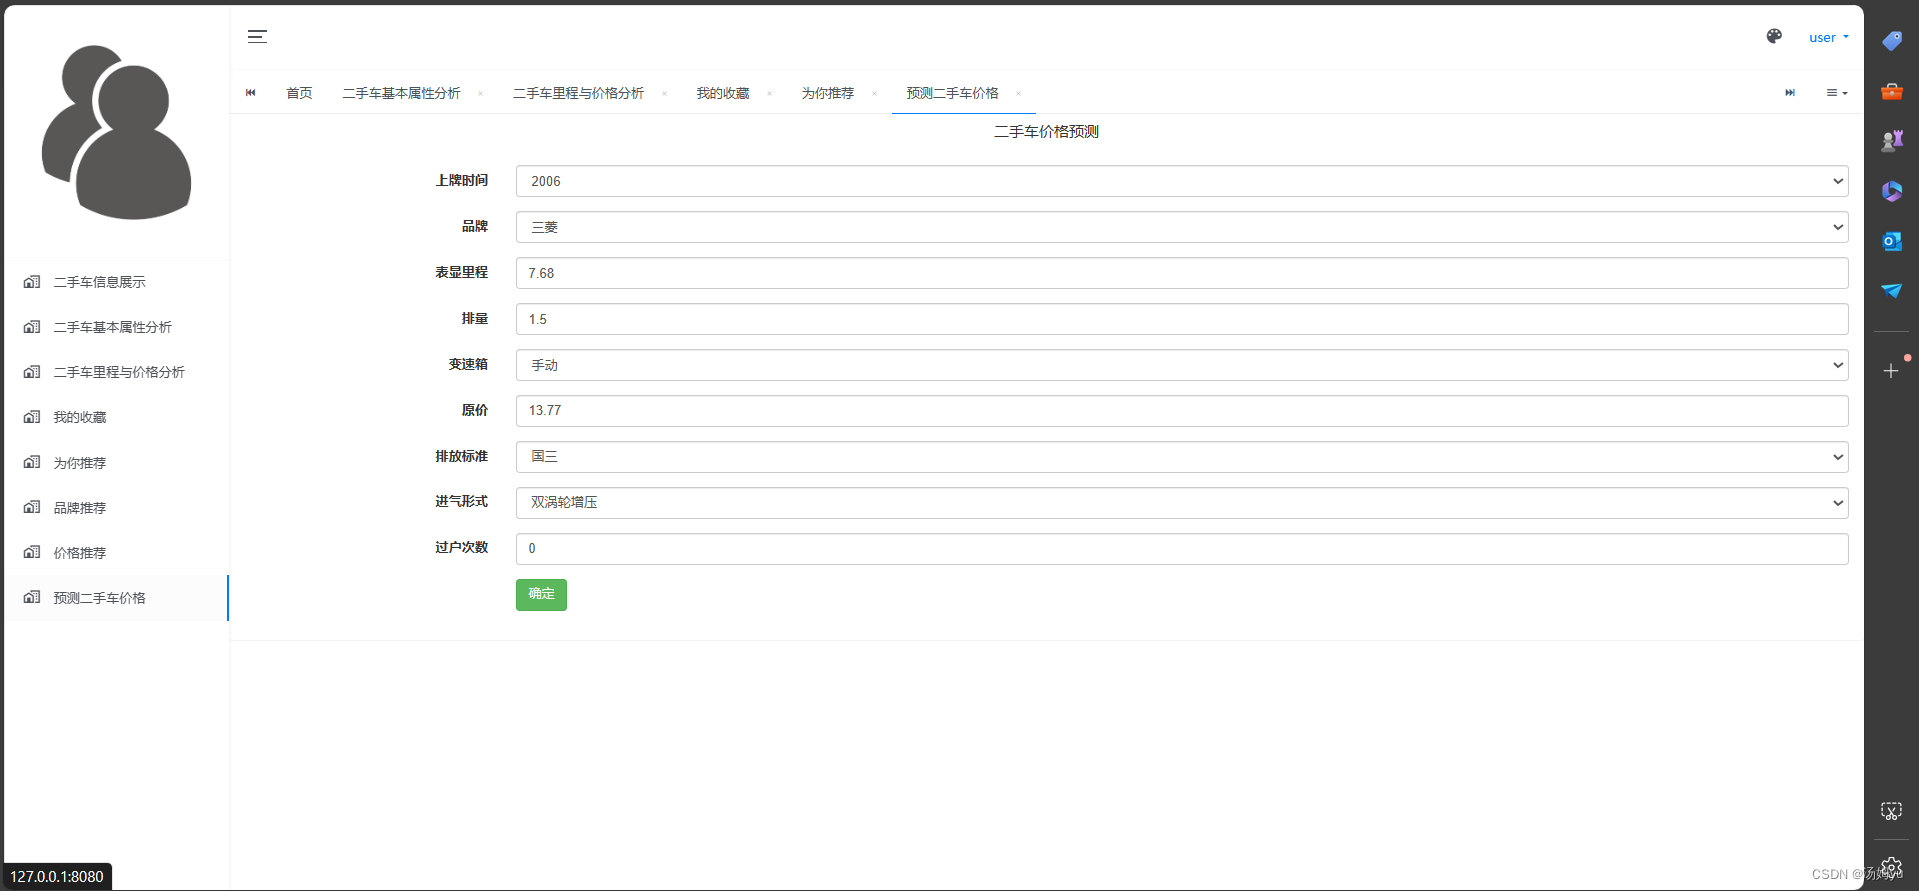Open 二手车里程与价格分析 in the sidebar
Viewport: 1919px width, 891px height.
[x=116, y=372]
